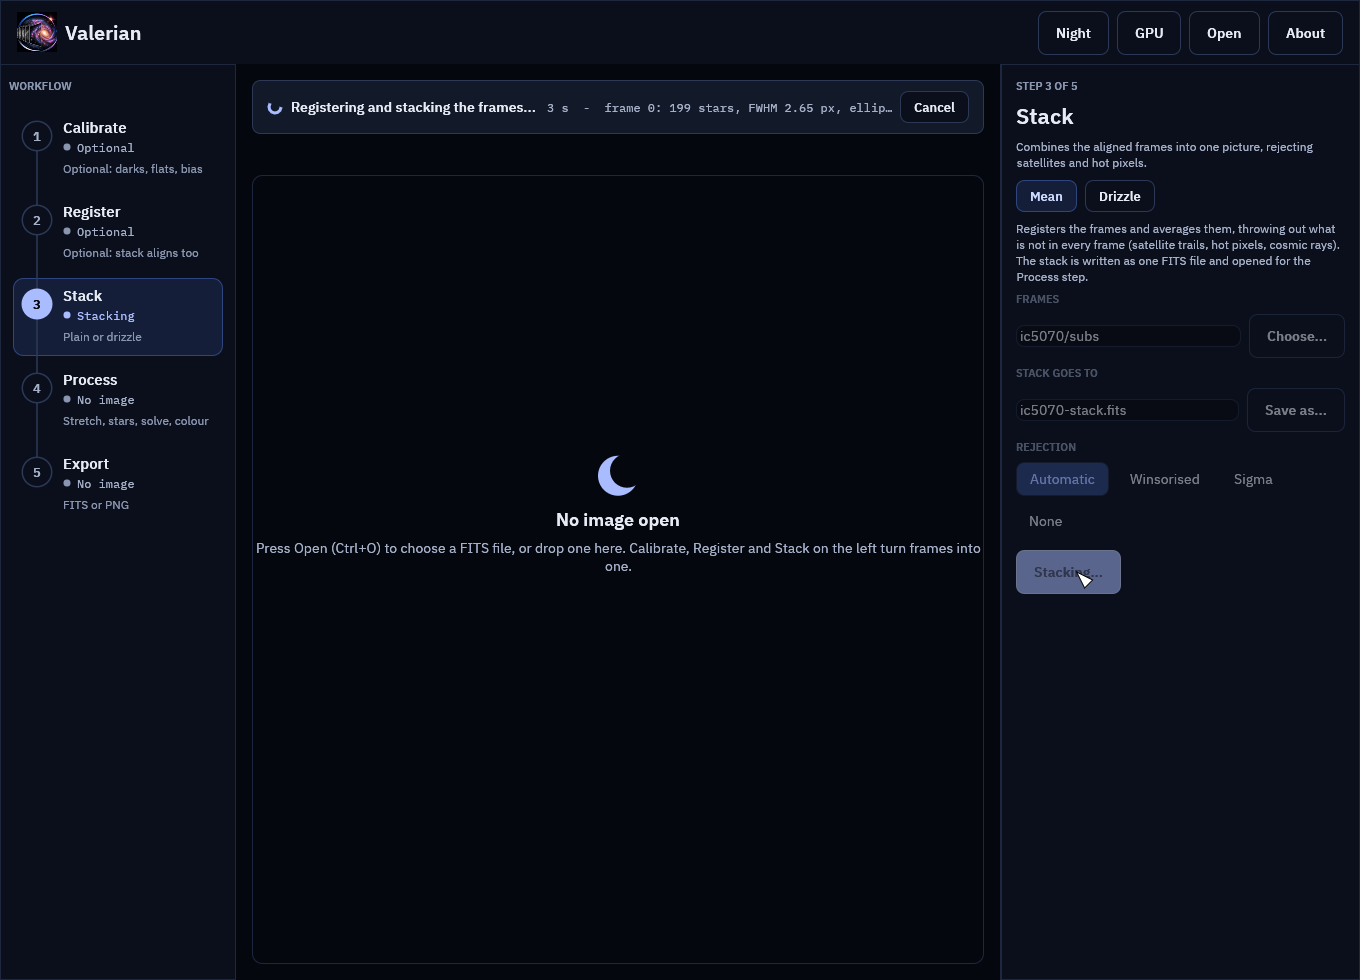Click 'Optional: stack aligns too' description
The image size is (1360, 980).
(131, 253)
